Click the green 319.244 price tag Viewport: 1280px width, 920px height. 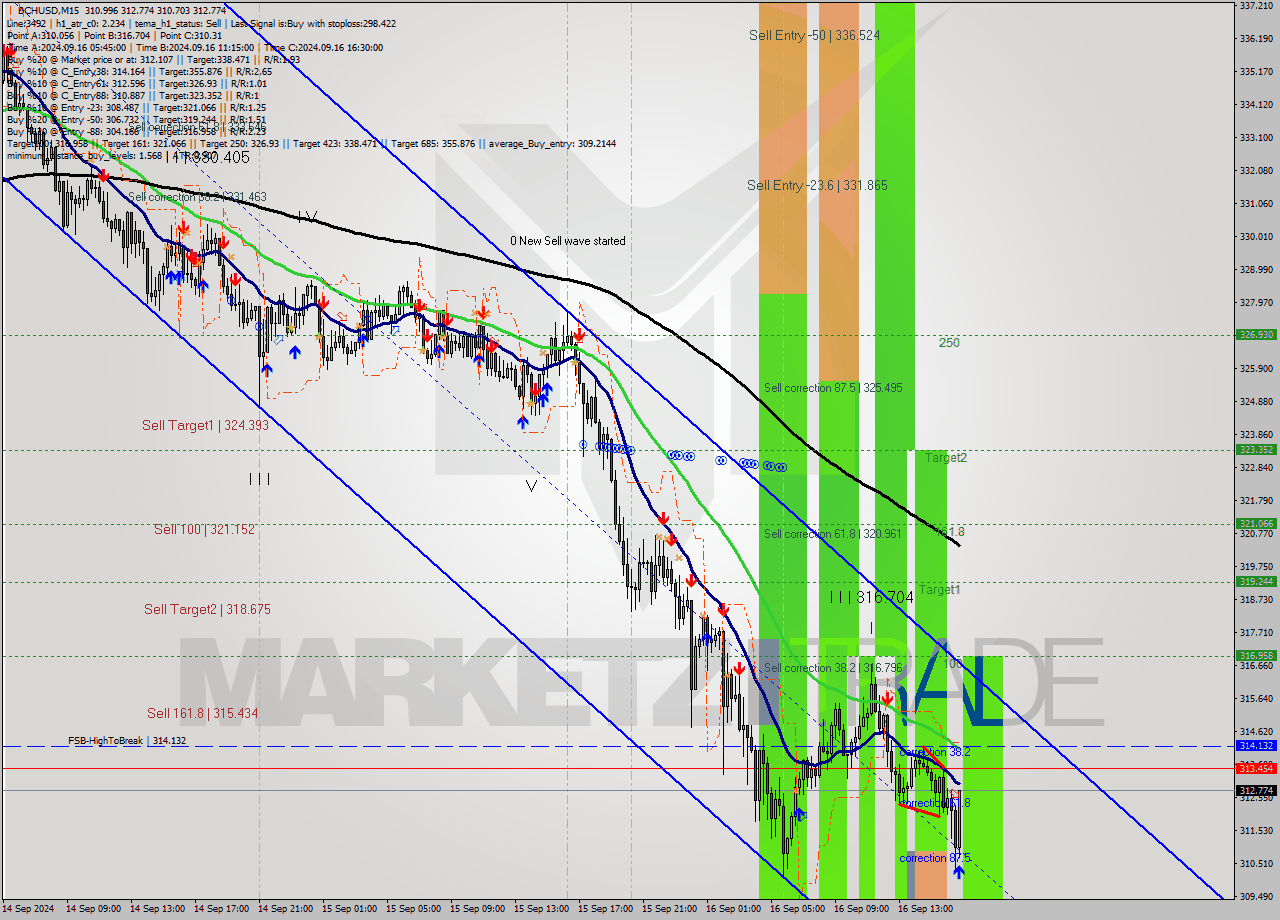(1256, 581)
